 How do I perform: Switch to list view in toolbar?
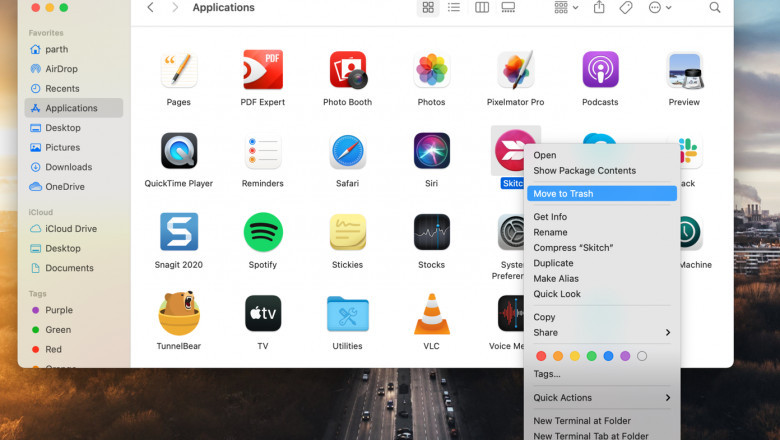click(454, 8)
